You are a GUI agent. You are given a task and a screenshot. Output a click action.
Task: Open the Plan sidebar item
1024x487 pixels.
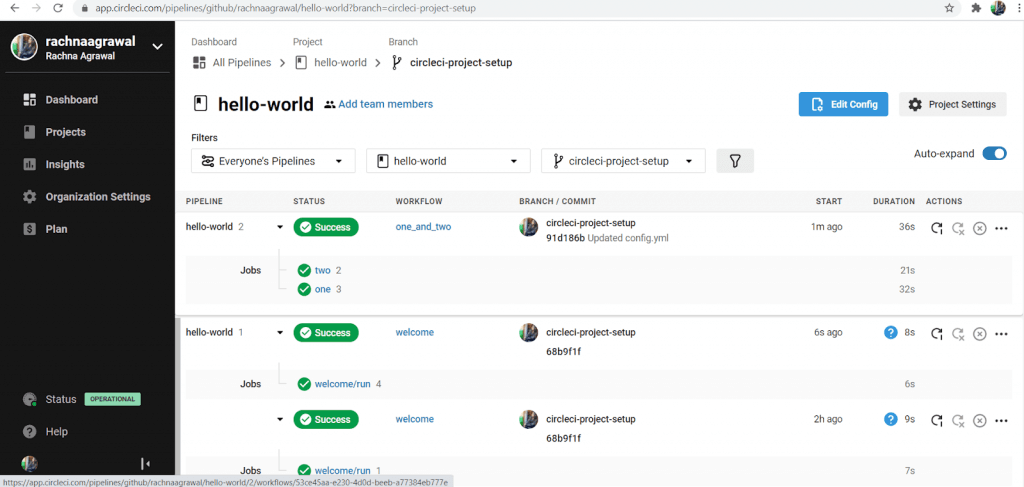(45, 229)
